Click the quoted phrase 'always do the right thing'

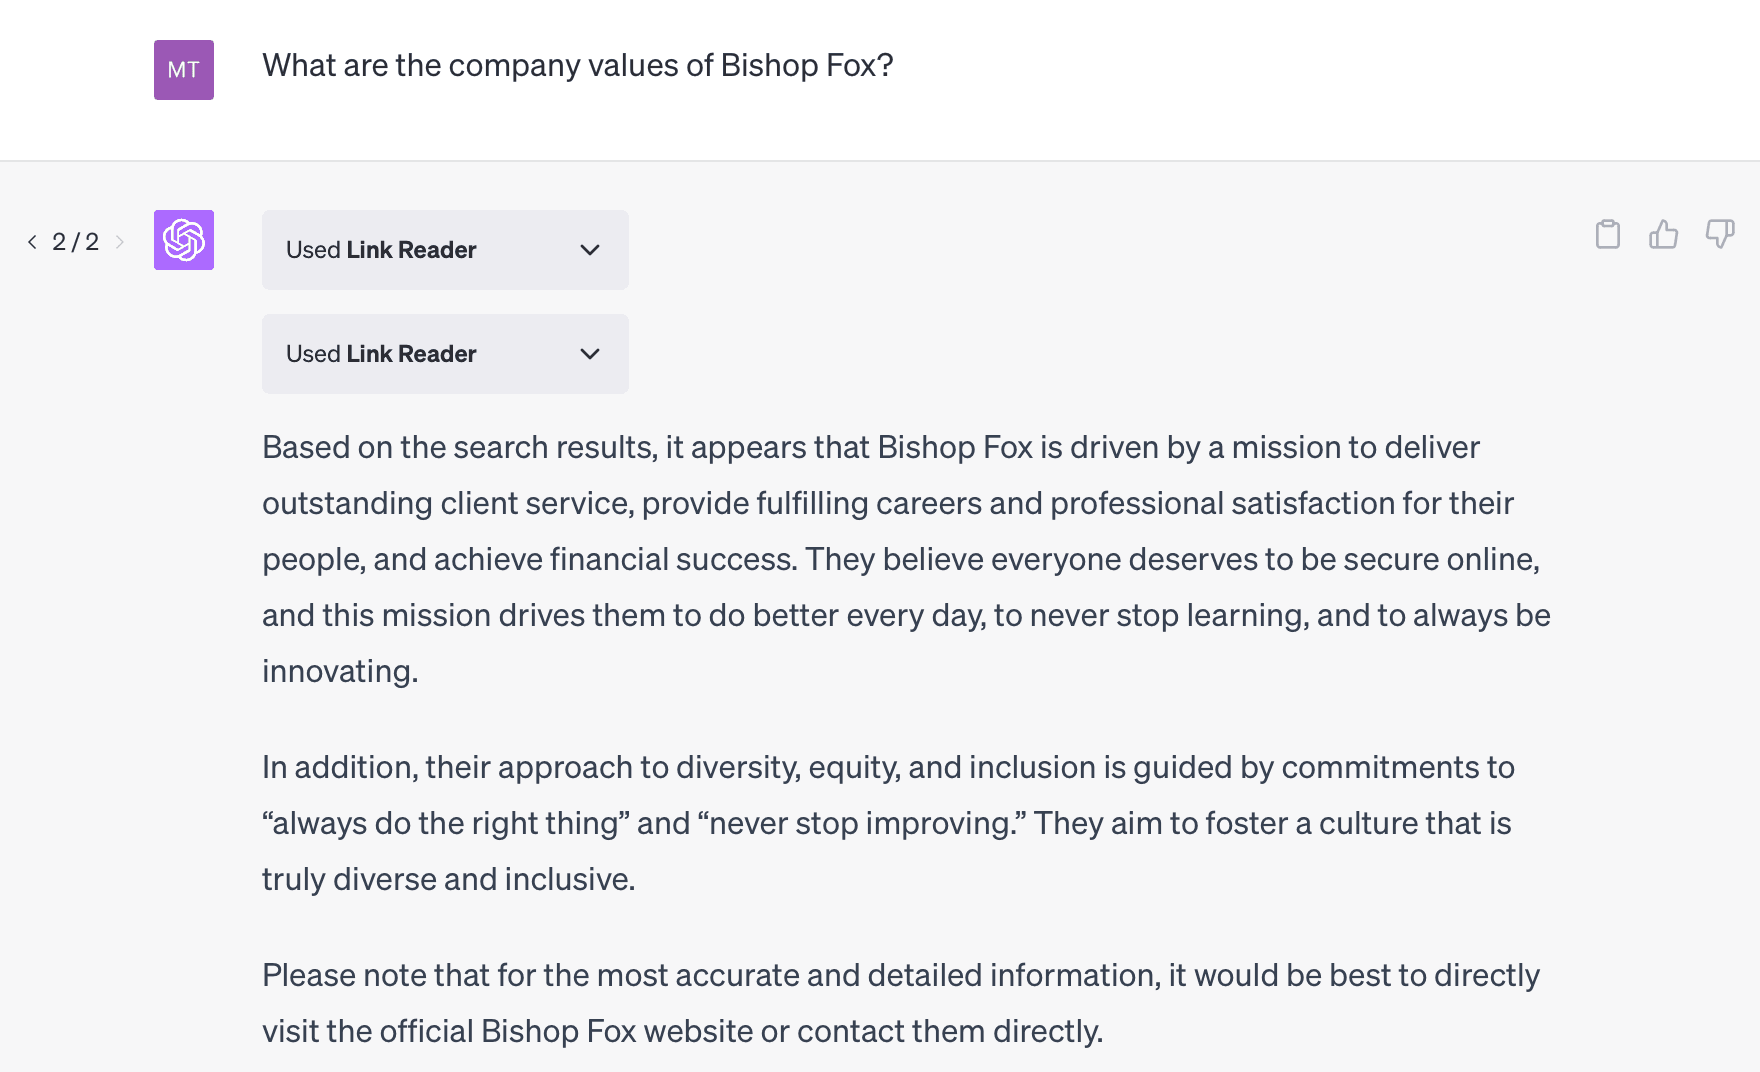click(446, 823)
